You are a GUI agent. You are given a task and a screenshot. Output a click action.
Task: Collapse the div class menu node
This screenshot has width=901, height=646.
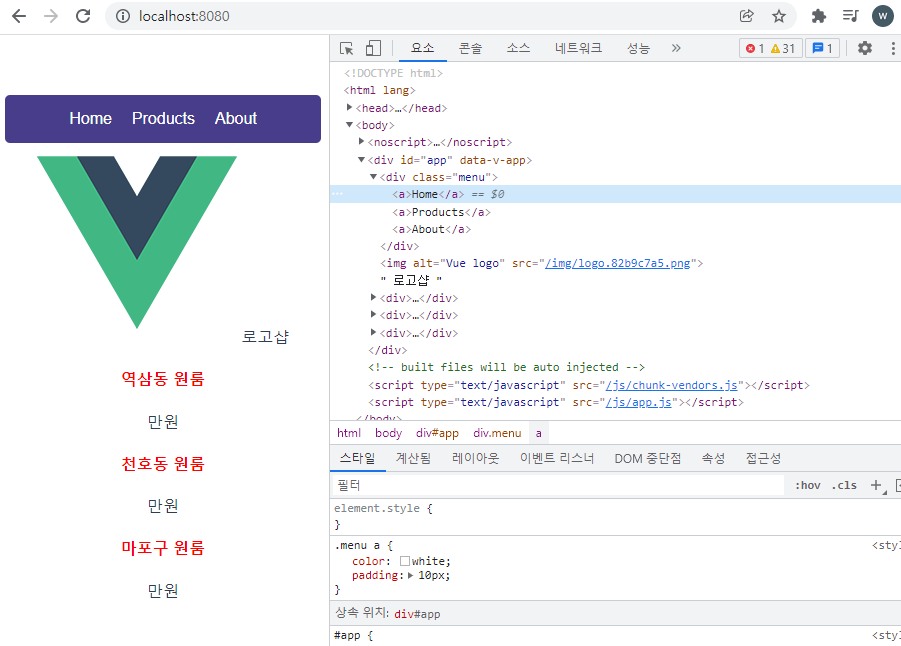(374, 177)
